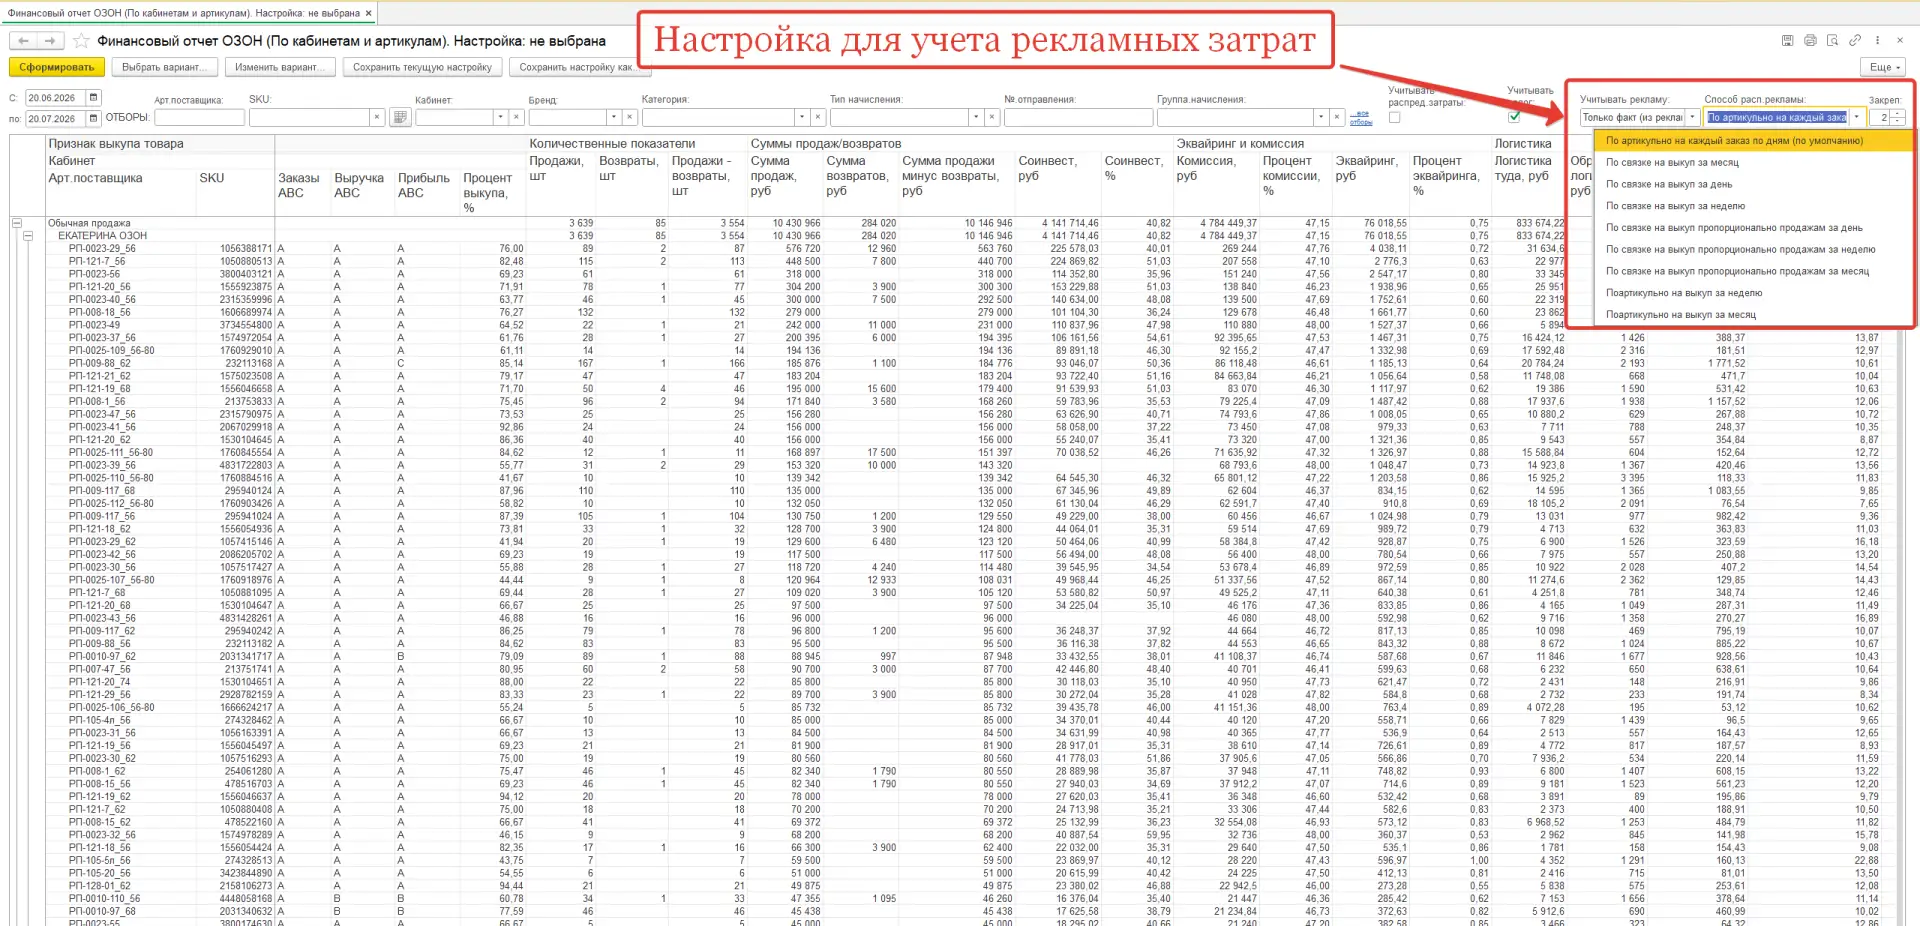
Task: Select 'По артикульно на каждый заказ по дням'
Action: click(x=1754, y=141)
